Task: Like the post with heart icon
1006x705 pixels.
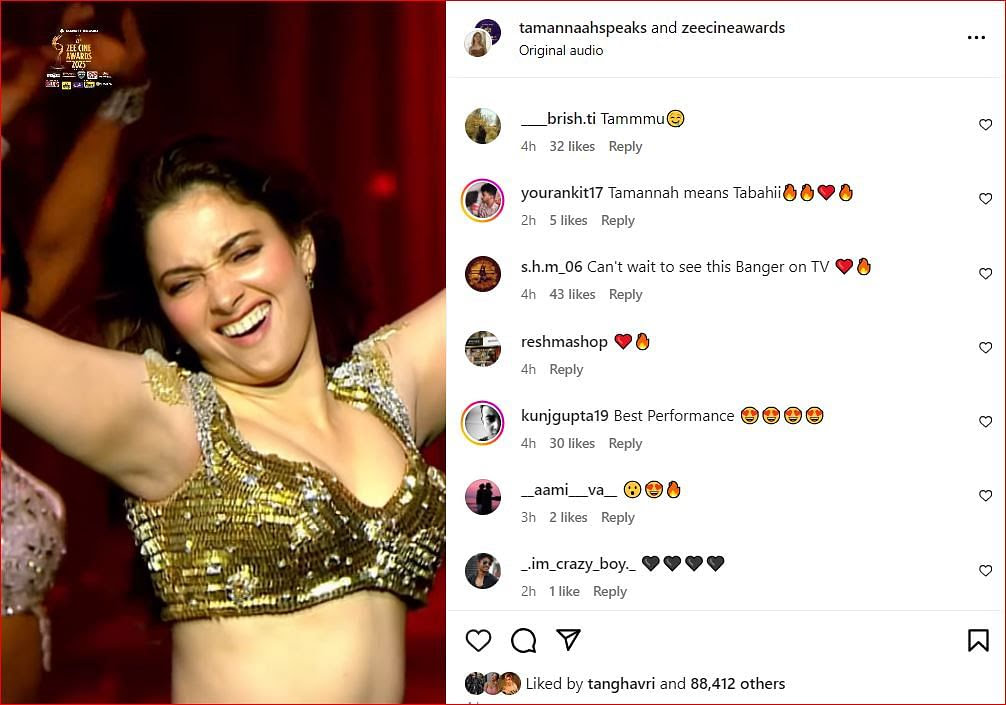Action: point(479,641)
